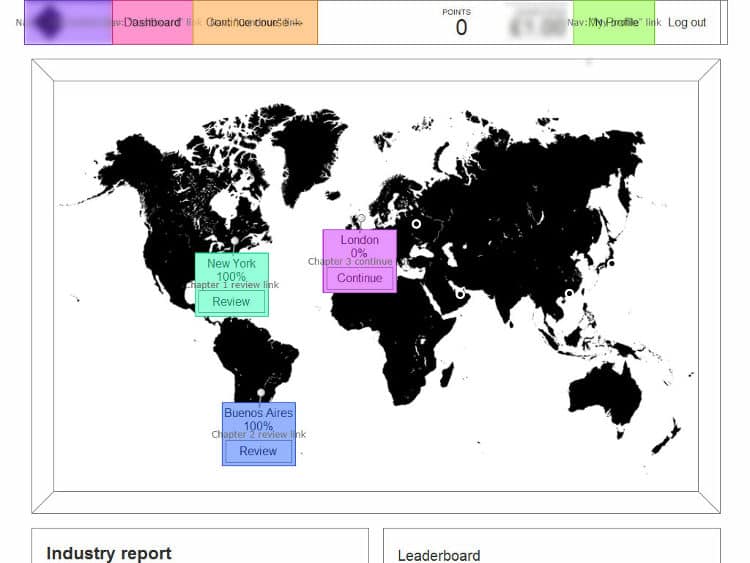
Task: Open the Continue course nav link
Action: pos(255,22)
